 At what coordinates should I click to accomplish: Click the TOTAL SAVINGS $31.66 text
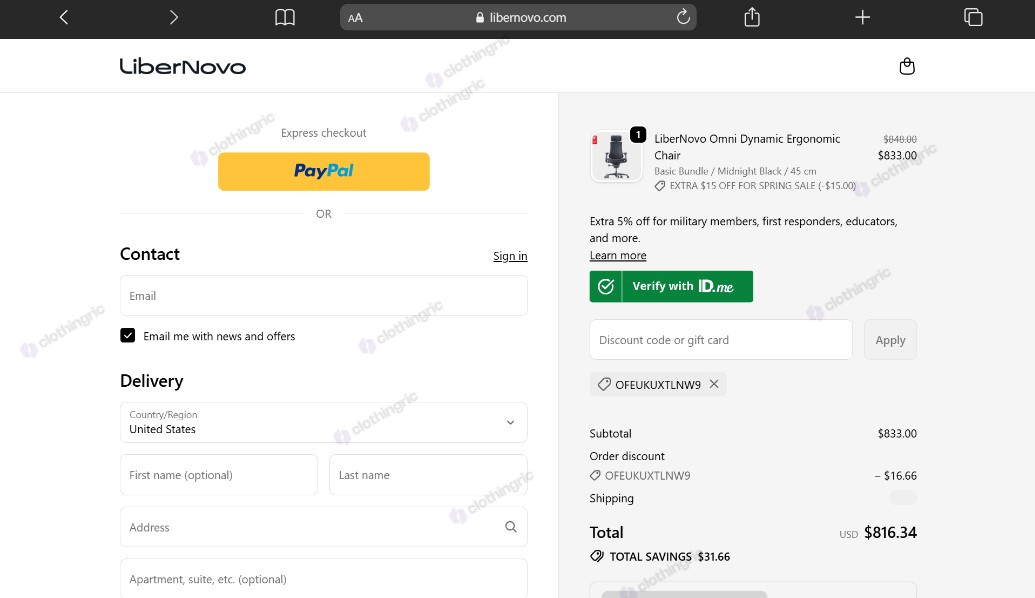click(669, 556)
